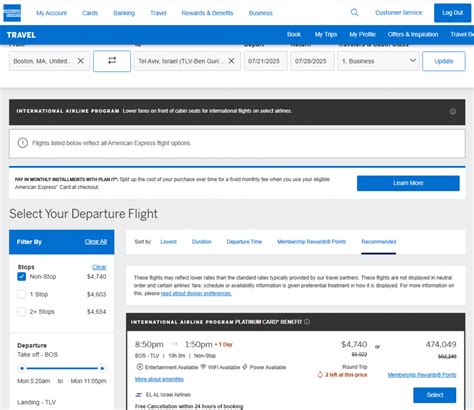Swap origin and destination airports

[x=112, y=61]
